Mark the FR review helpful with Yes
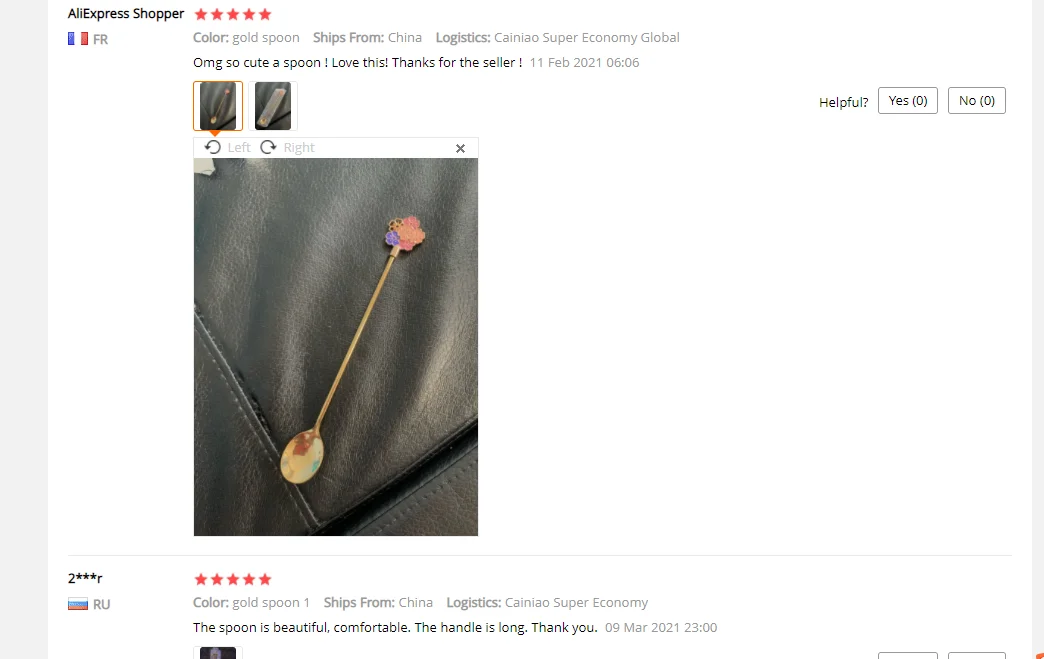The image size is (1044, 659). tap(908, 101)
